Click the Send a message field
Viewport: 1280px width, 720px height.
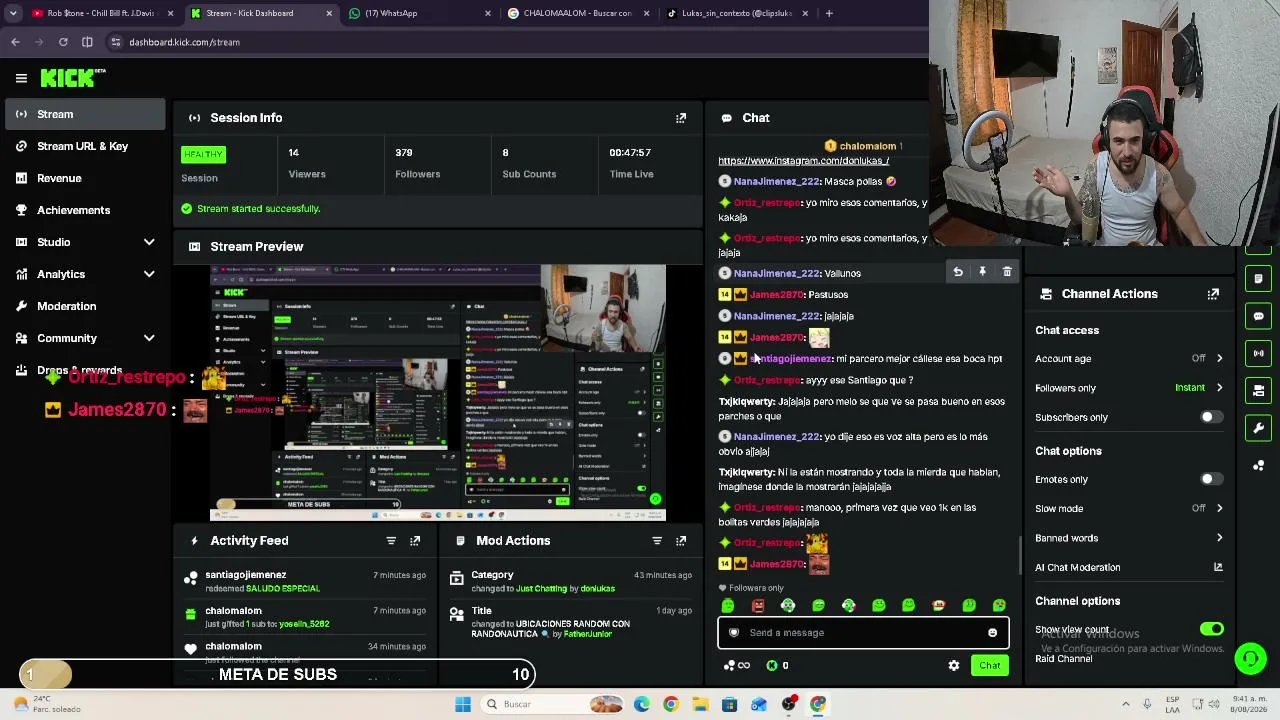click(x=863, y=633)
